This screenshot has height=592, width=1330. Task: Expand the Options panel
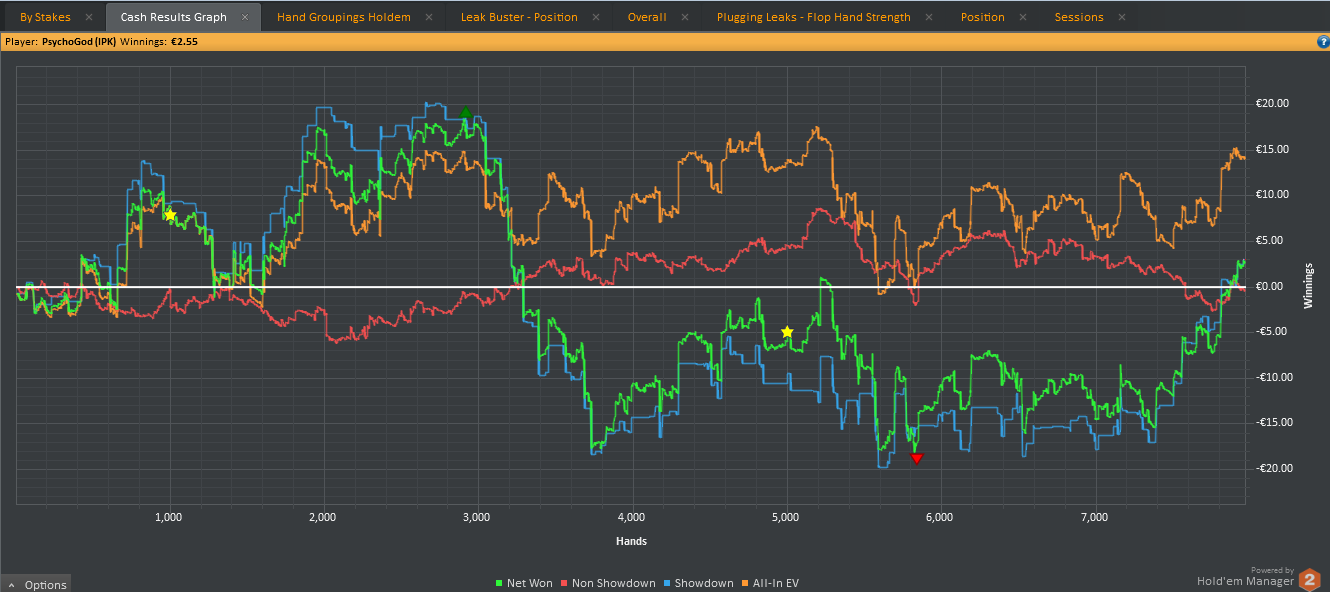coord(37,584)
